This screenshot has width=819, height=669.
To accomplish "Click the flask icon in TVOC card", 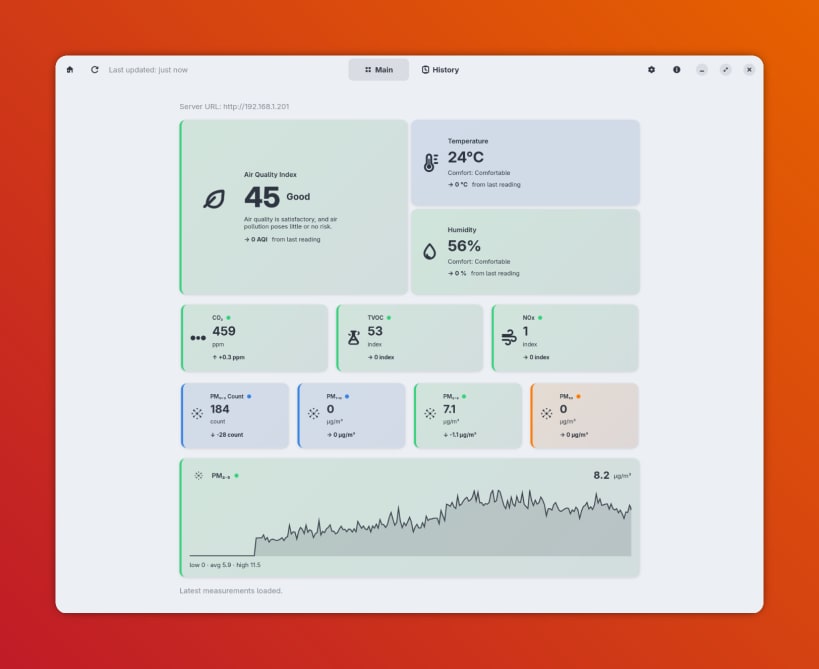I will pos(354,337).
